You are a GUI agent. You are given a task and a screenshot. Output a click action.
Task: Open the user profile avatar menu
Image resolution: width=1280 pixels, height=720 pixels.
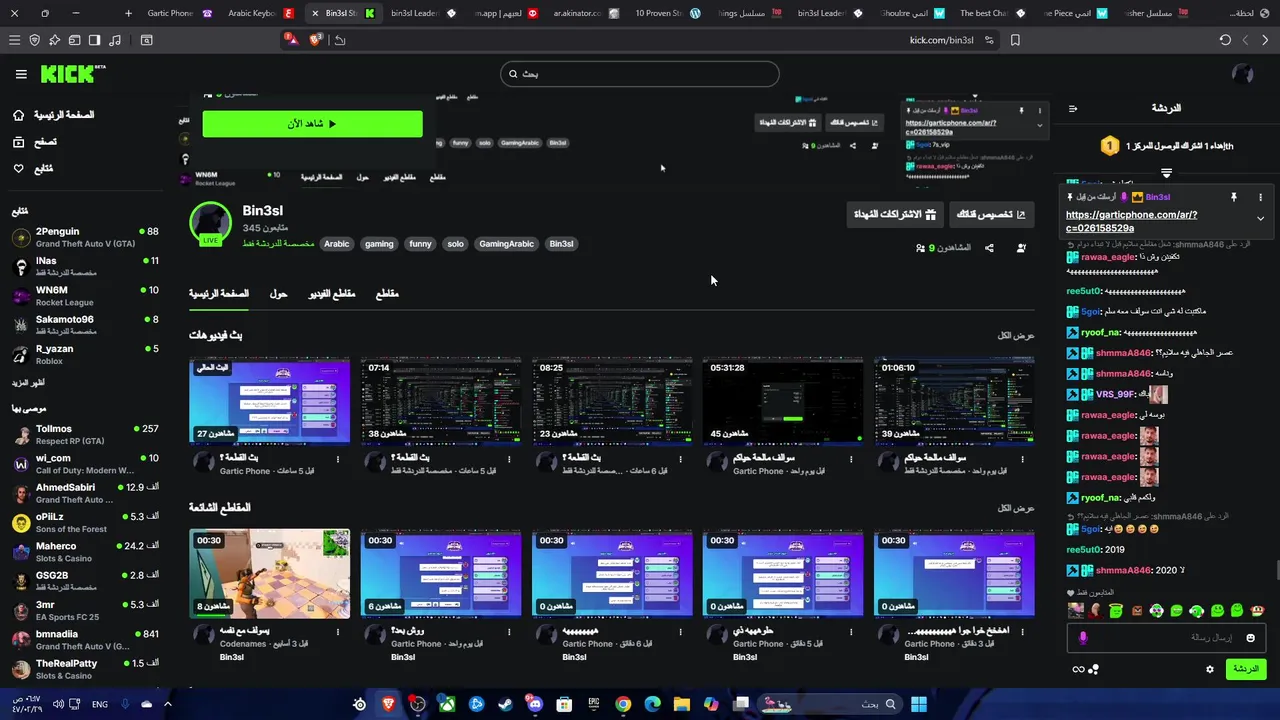click(1243, 74)
